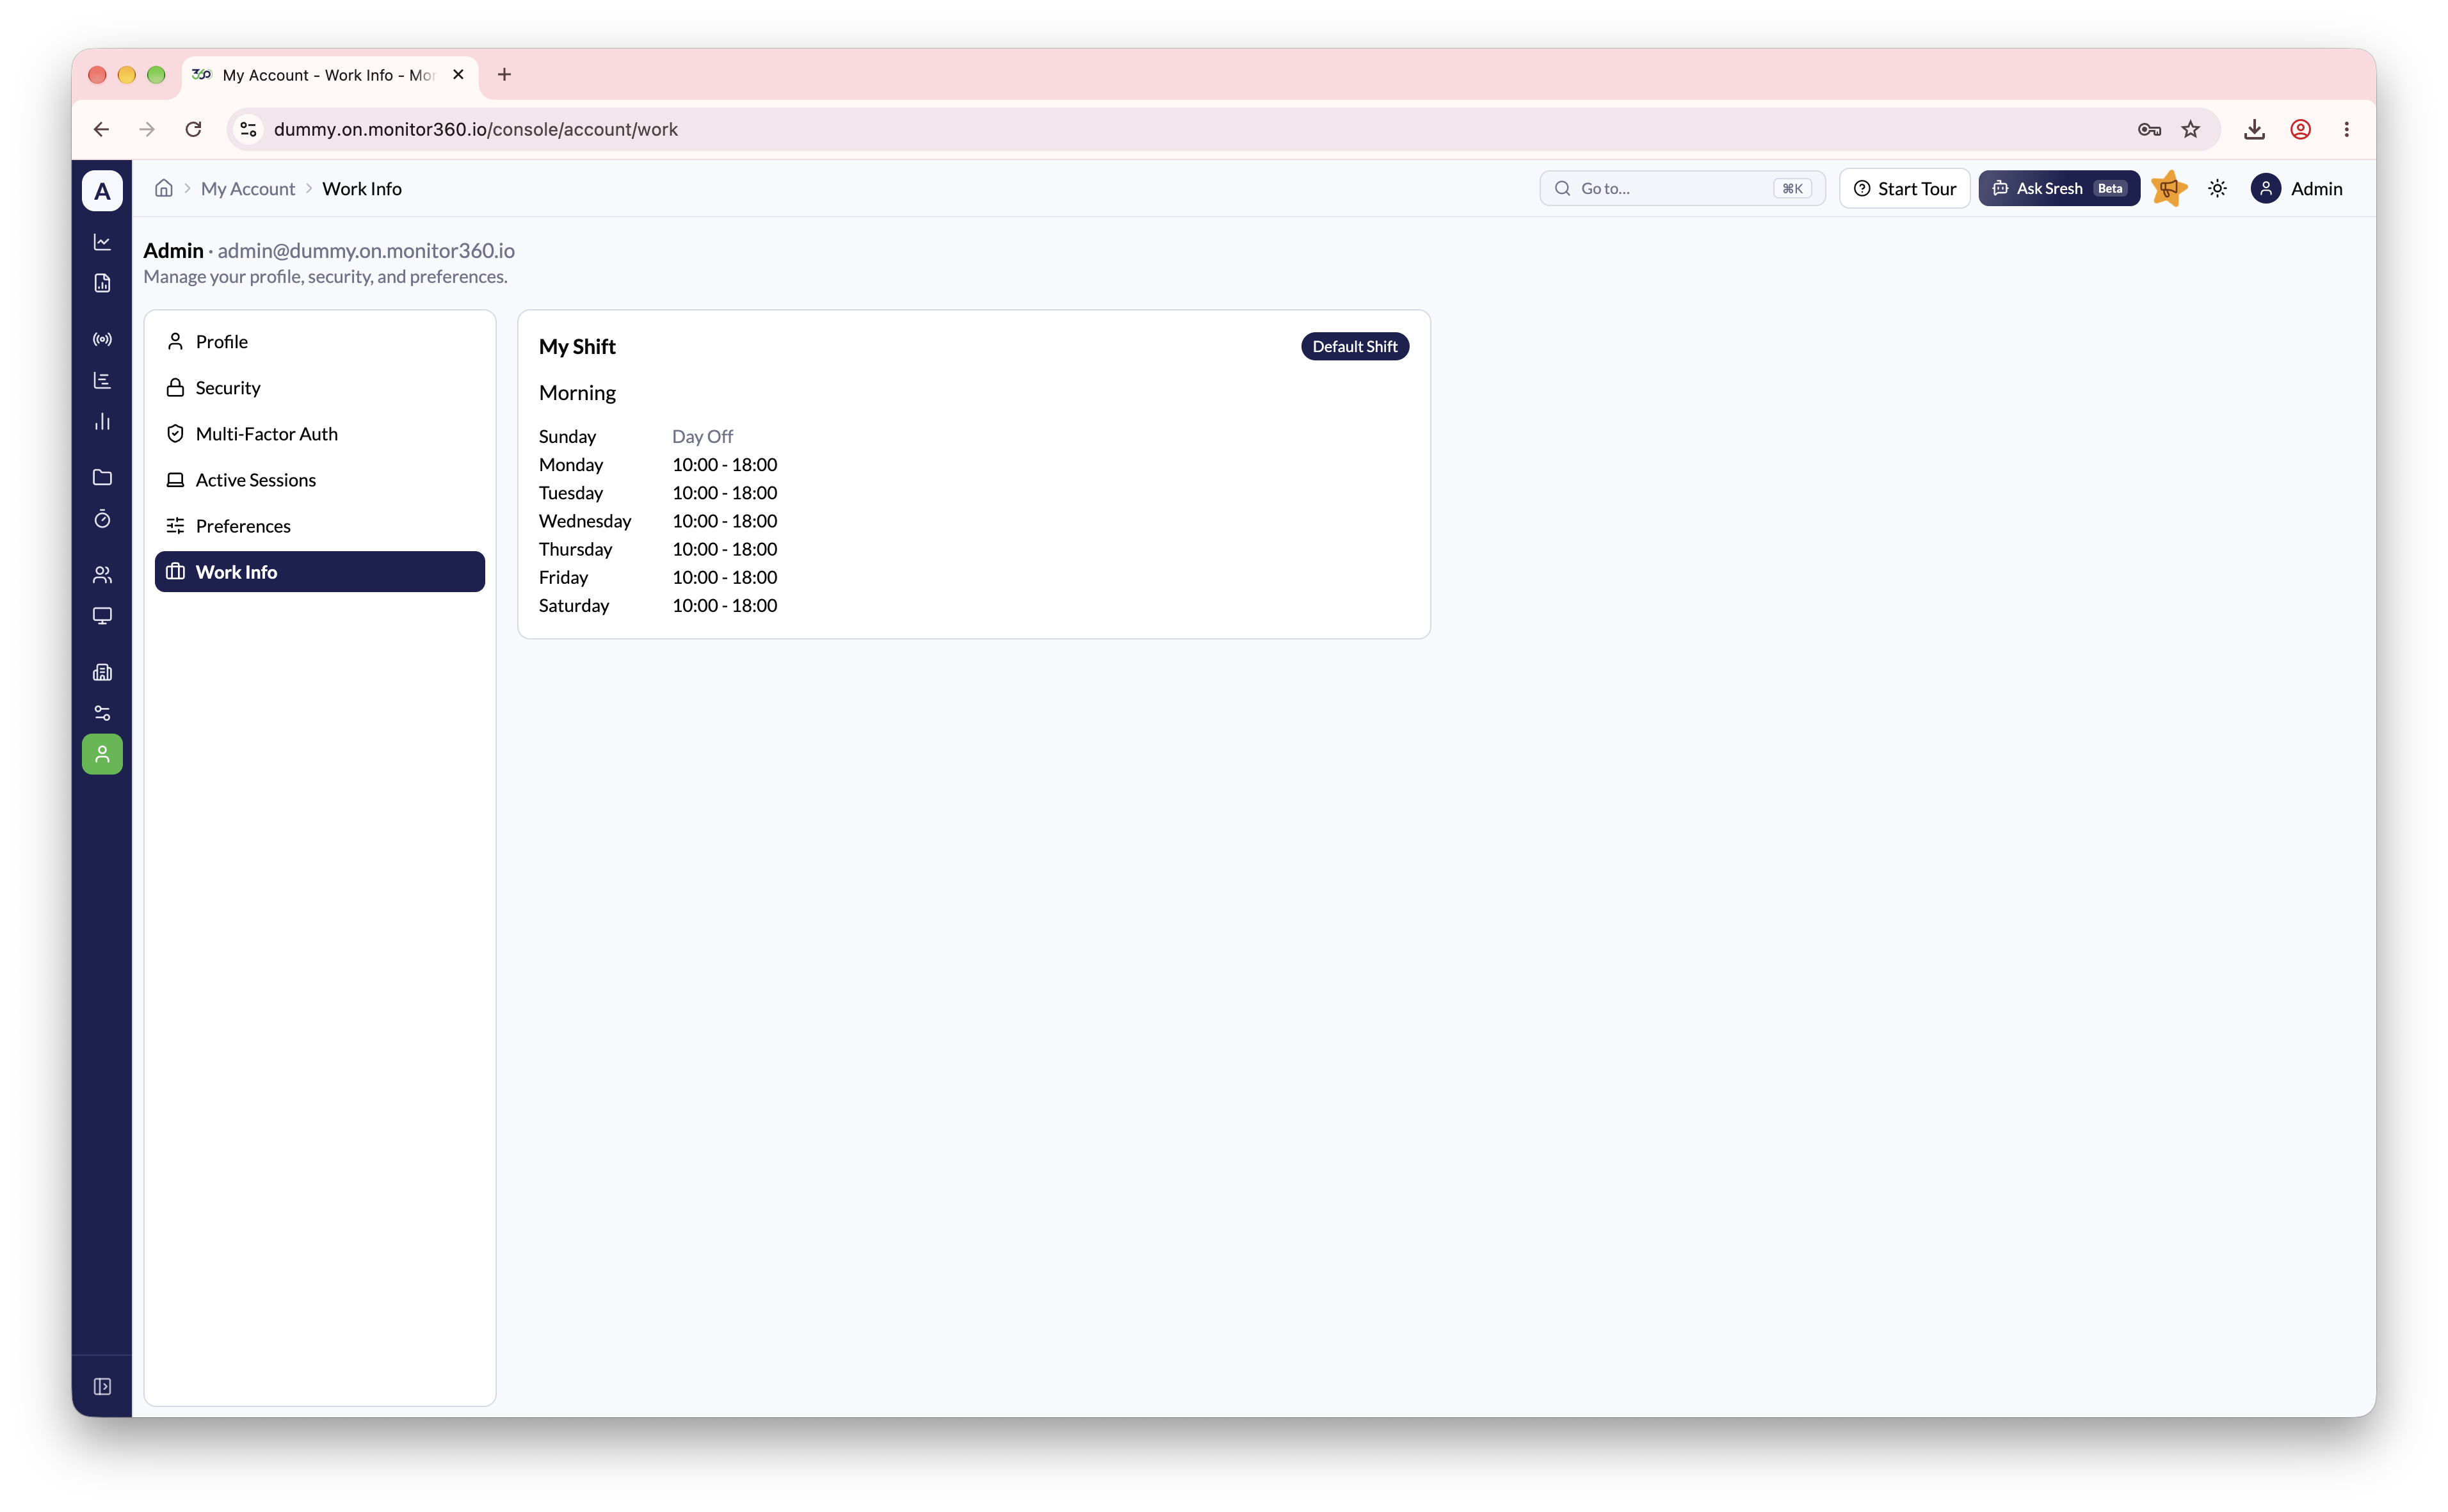Toggle the light/dark theme sun icon
Viewport: 2448px width, 1512px height.
(2217, 188)
